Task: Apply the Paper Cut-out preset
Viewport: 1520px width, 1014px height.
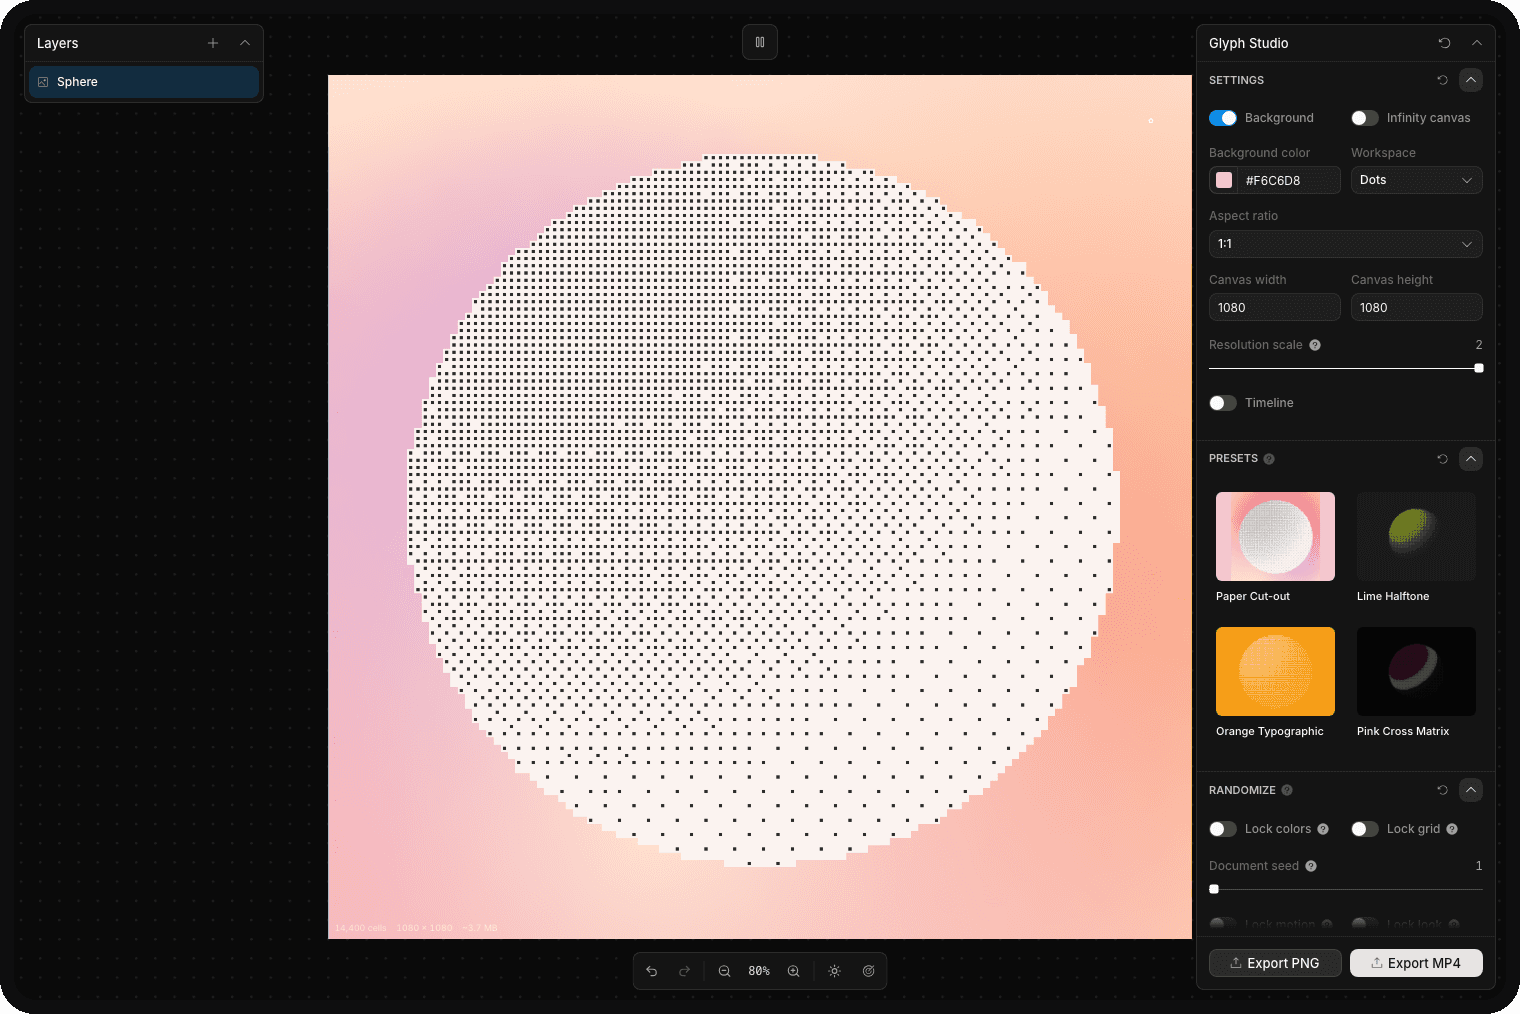Action: [x=1275, y=536]
